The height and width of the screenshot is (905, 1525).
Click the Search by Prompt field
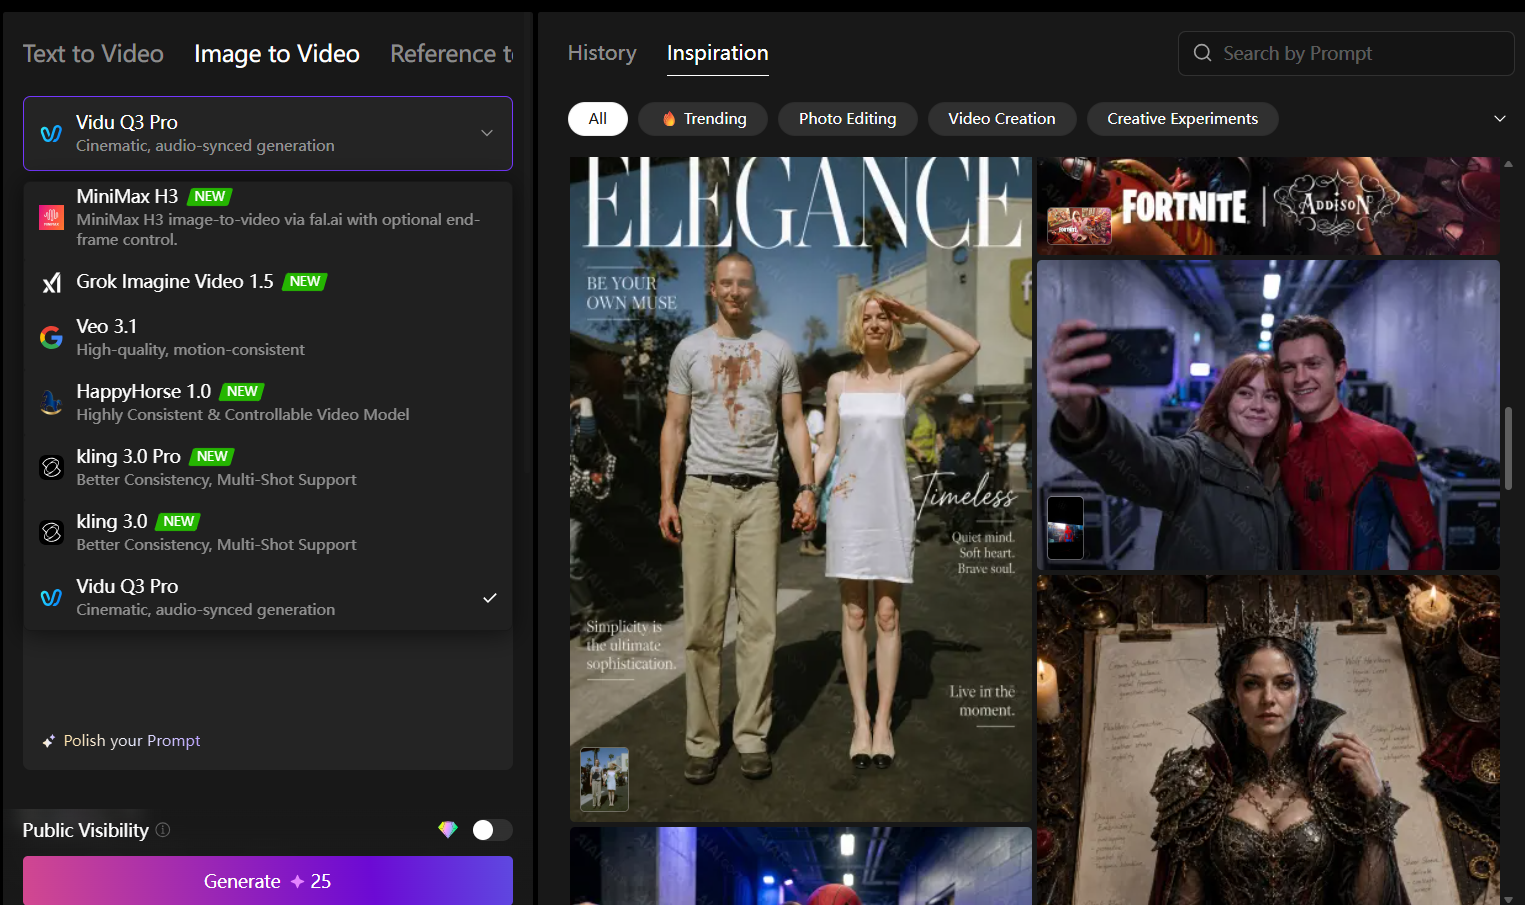tap(1346, 53)
